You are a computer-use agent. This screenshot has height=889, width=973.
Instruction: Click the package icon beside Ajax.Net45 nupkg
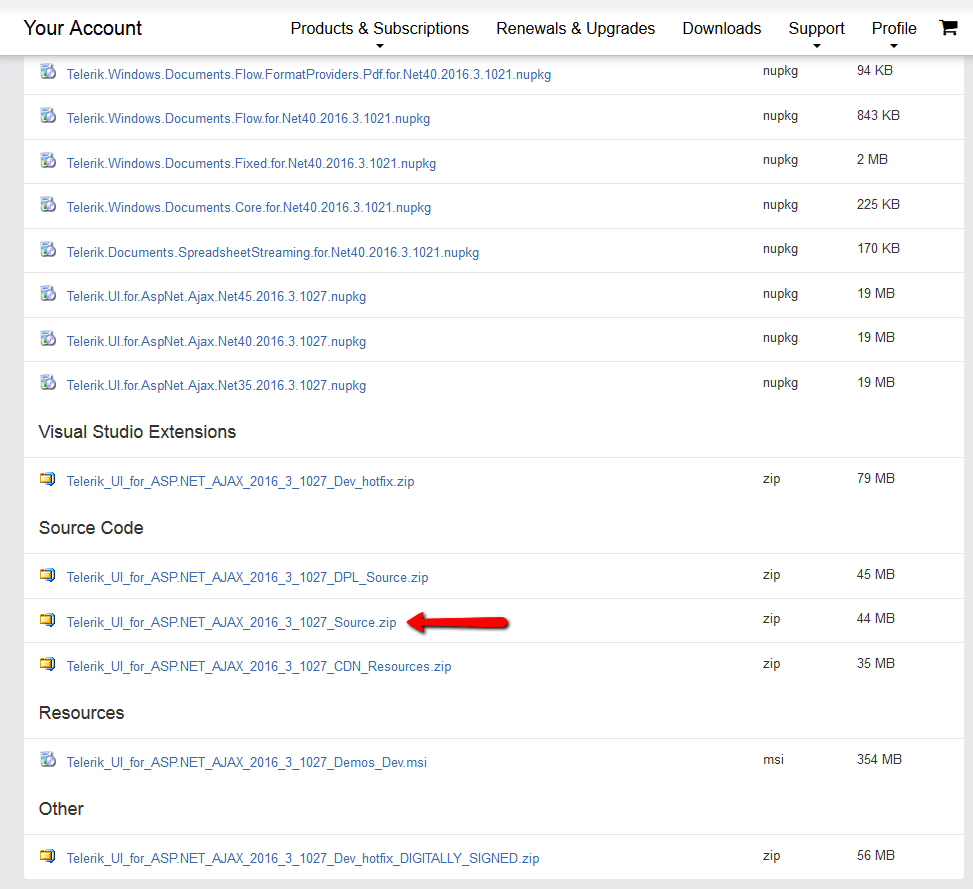pos(48,294)
